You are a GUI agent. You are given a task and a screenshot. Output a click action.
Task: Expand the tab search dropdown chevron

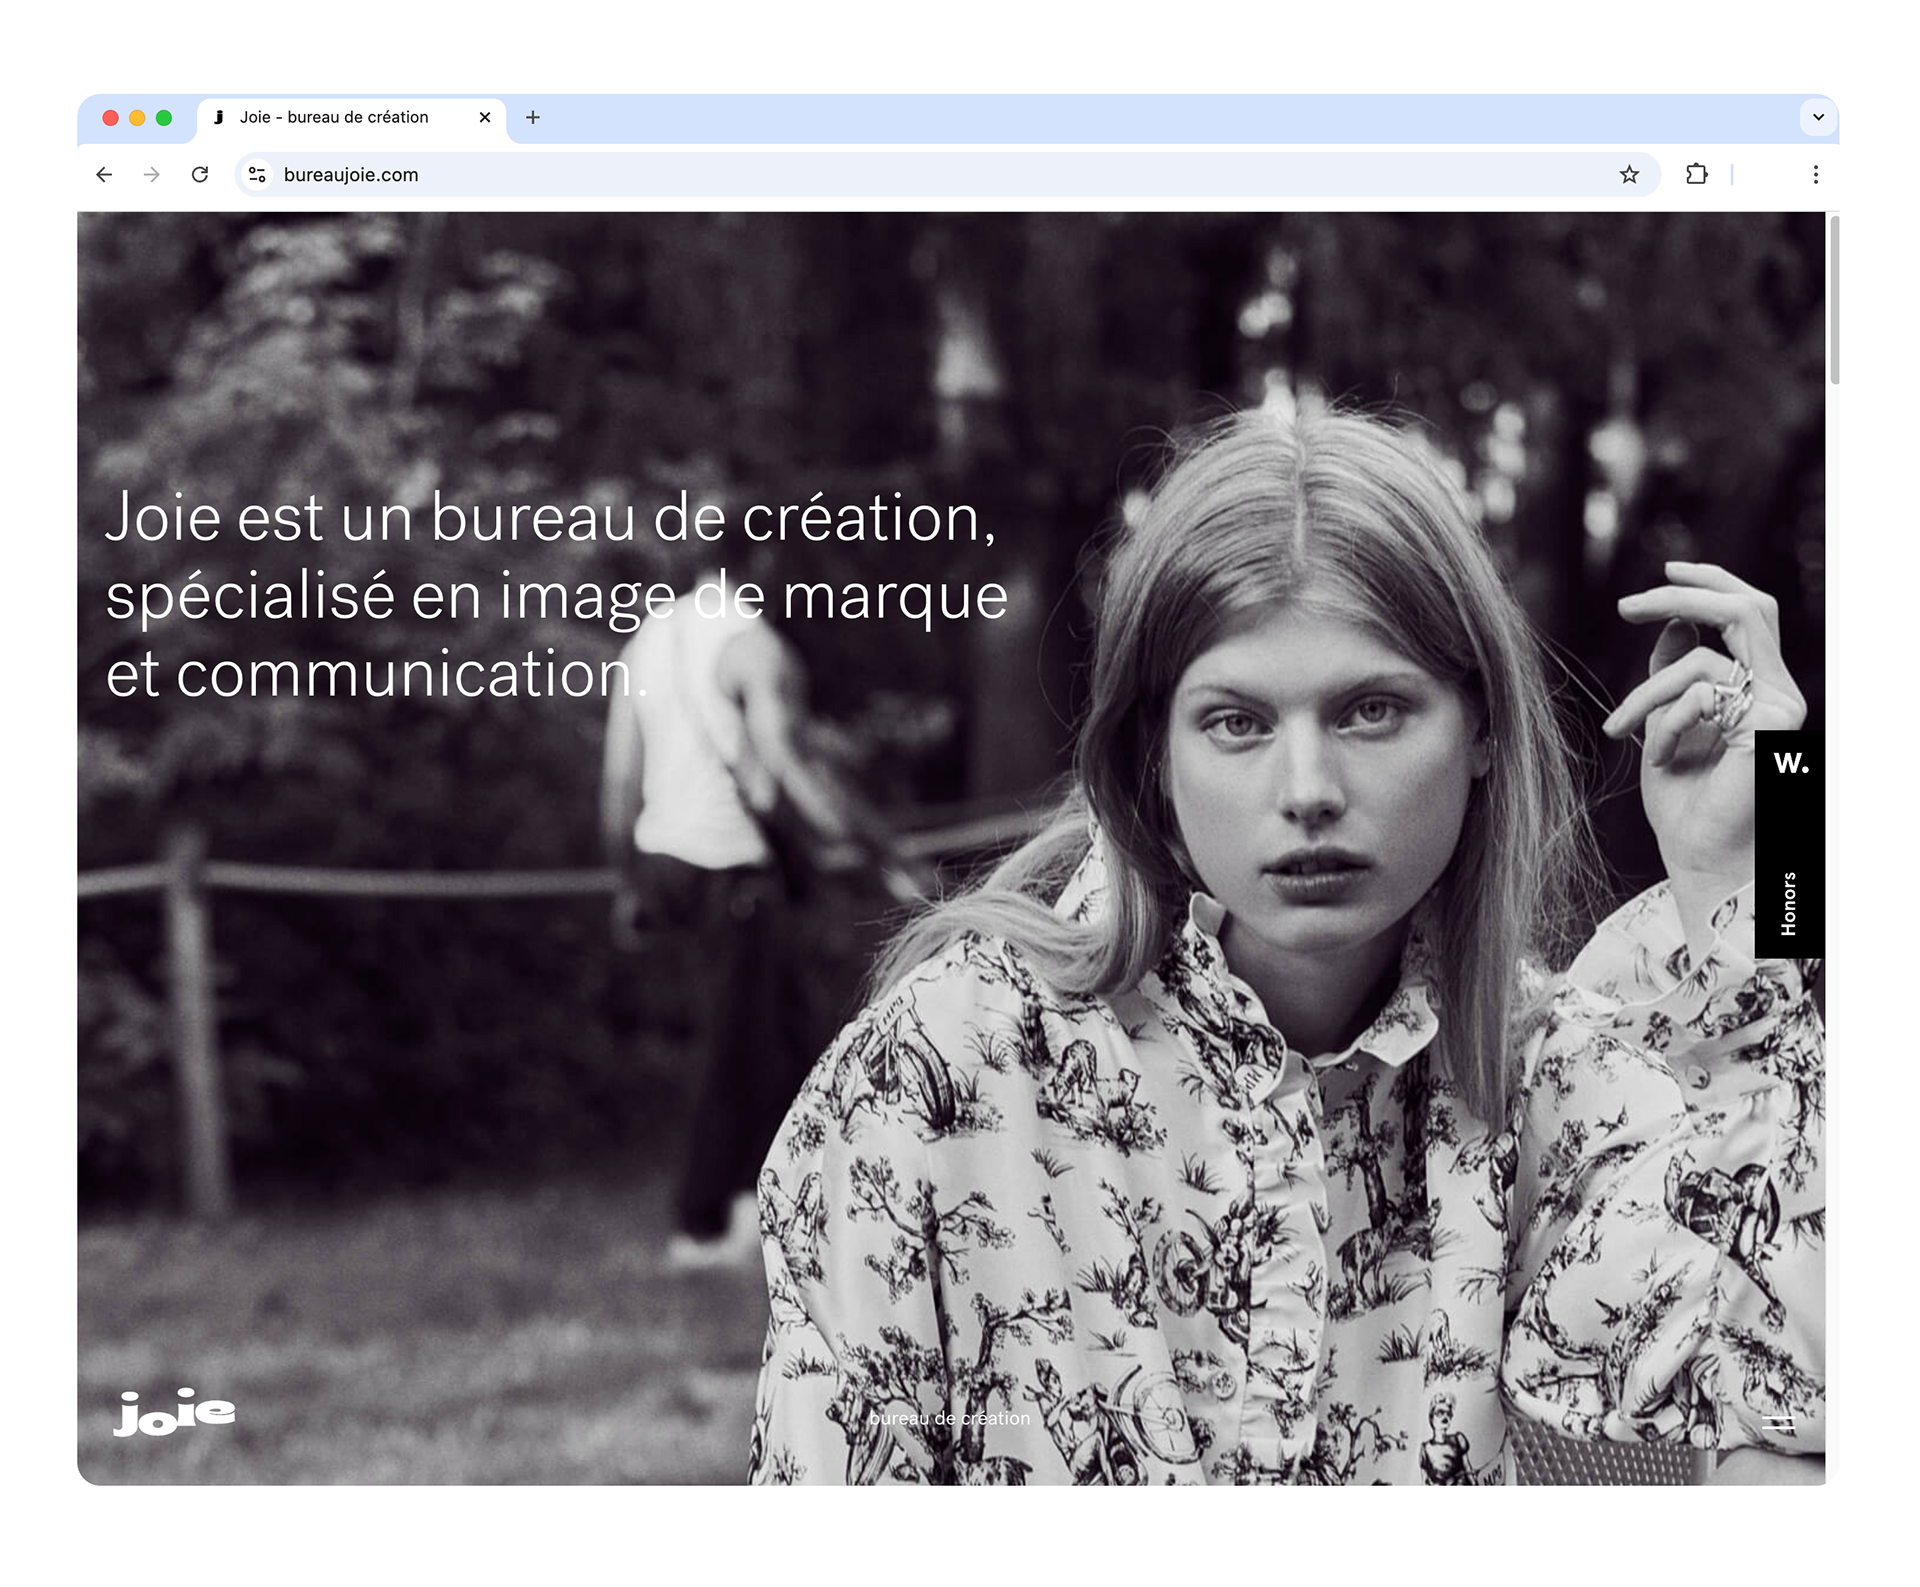[x=1818, y=118]
